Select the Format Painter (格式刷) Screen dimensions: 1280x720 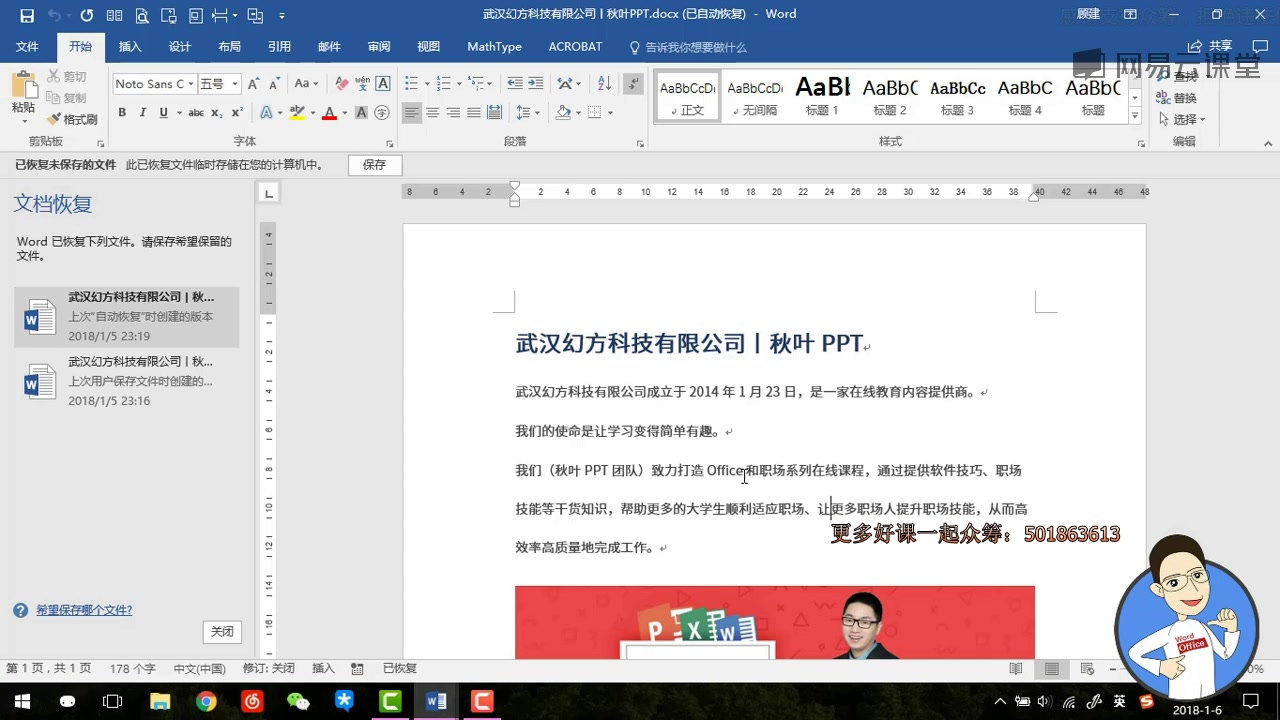[72, 119]
